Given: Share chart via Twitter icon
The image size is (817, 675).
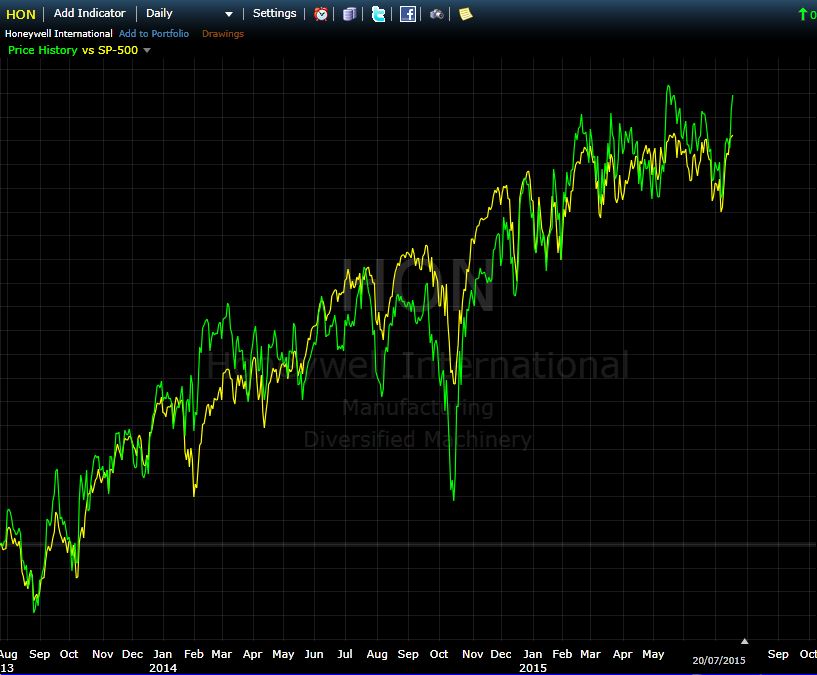Looking at the screenshot, I should point(378,14).
